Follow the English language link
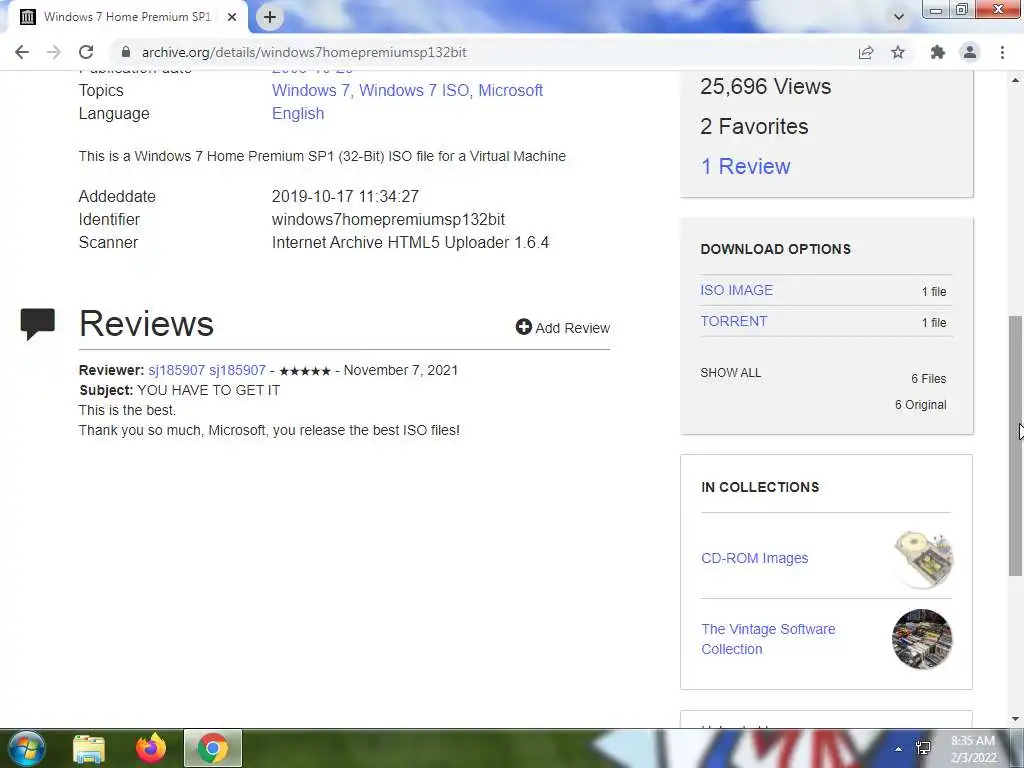The height and width of the screenshot is (768, 1024). (x=298, y=113)
